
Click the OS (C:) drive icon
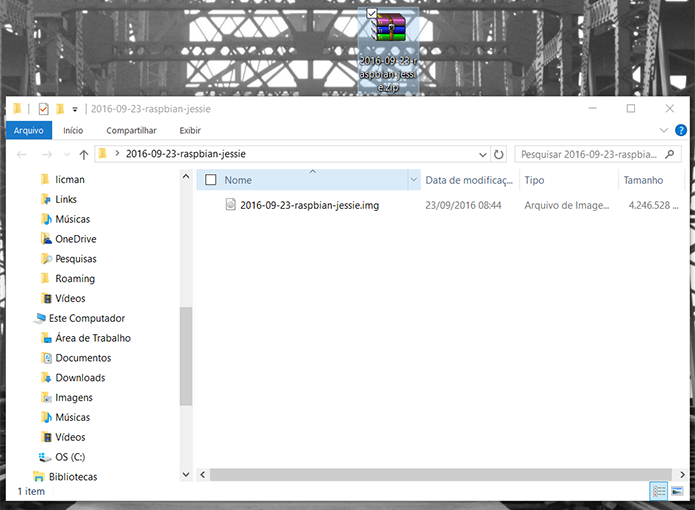45,457
